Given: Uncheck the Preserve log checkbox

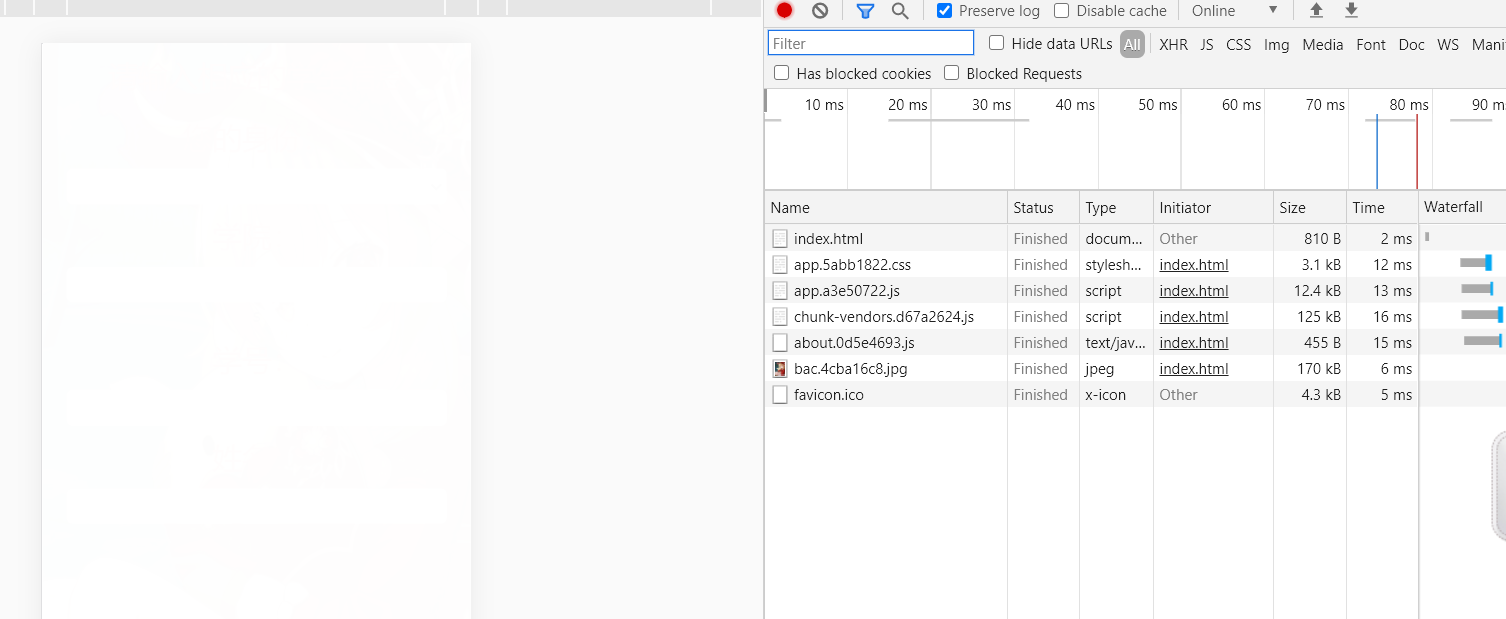Looking at the screenshot, I should click(x=945, y=11).
